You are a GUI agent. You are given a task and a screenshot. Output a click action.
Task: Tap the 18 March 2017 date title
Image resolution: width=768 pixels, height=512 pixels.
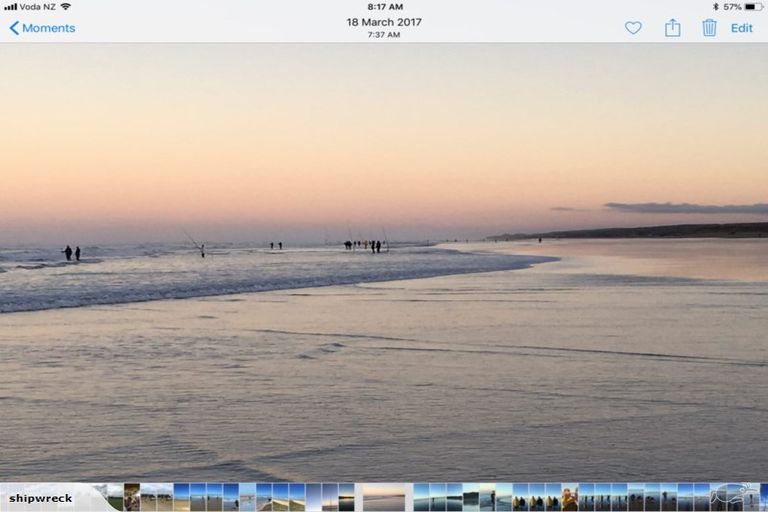click(384, 22)
